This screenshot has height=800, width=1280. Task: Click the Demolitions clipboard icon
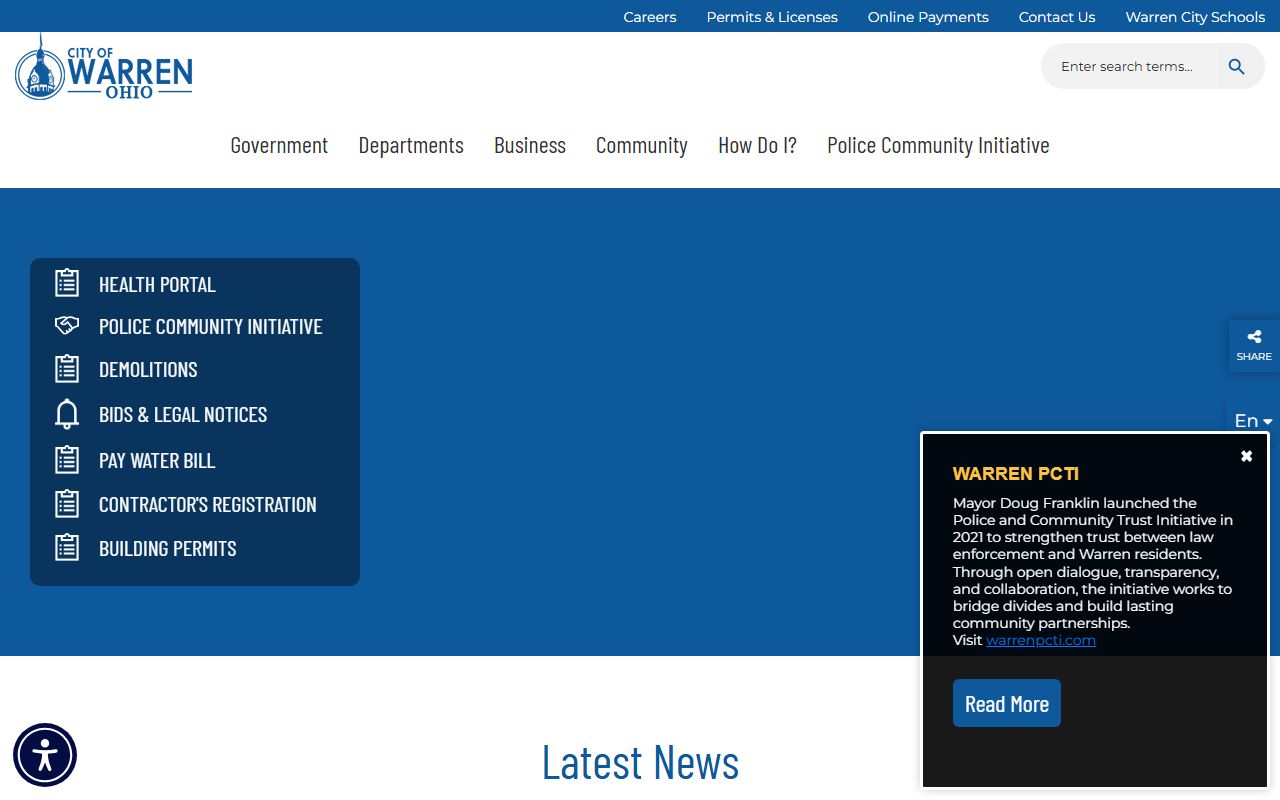(x=67, y=369)
